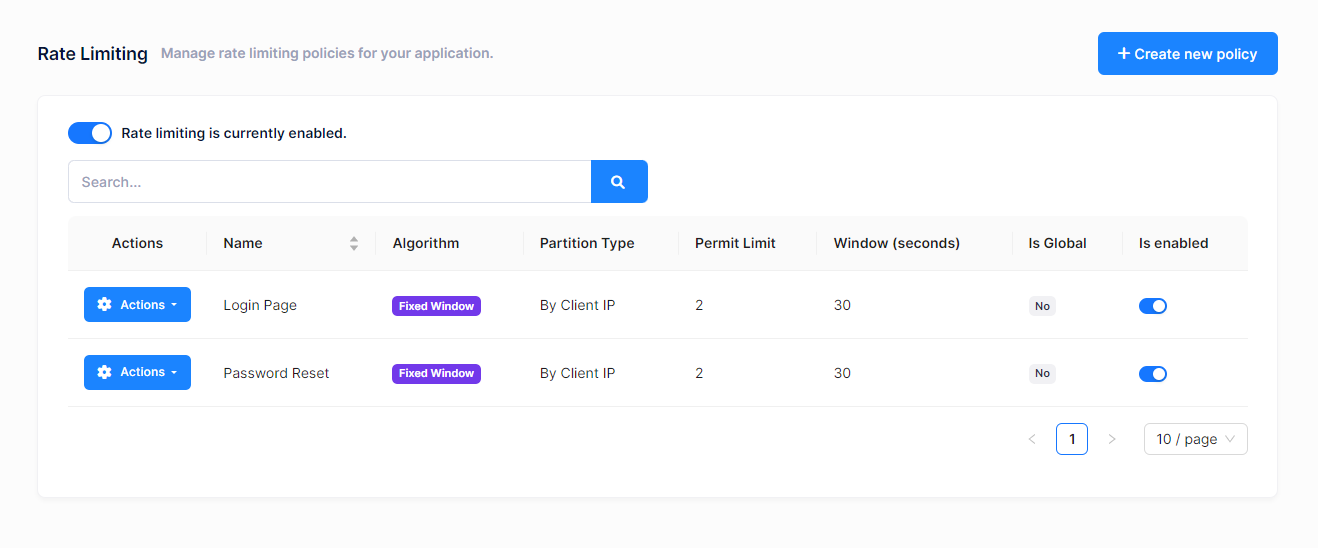Disable the Login Page policy switch

click(x=1153, y=306)
